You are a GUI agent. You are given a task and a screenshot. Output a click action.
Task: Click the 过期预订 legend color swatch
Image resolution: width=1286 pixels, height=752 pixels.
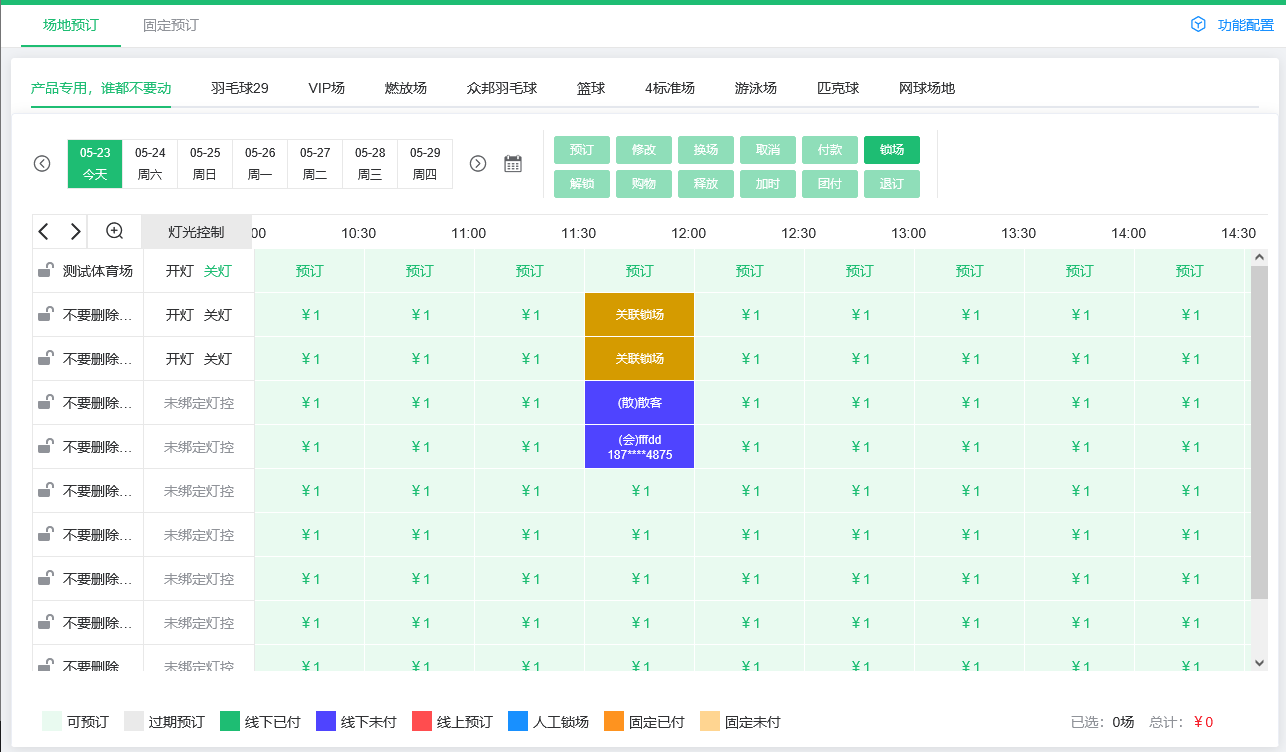tap(134, 721)
